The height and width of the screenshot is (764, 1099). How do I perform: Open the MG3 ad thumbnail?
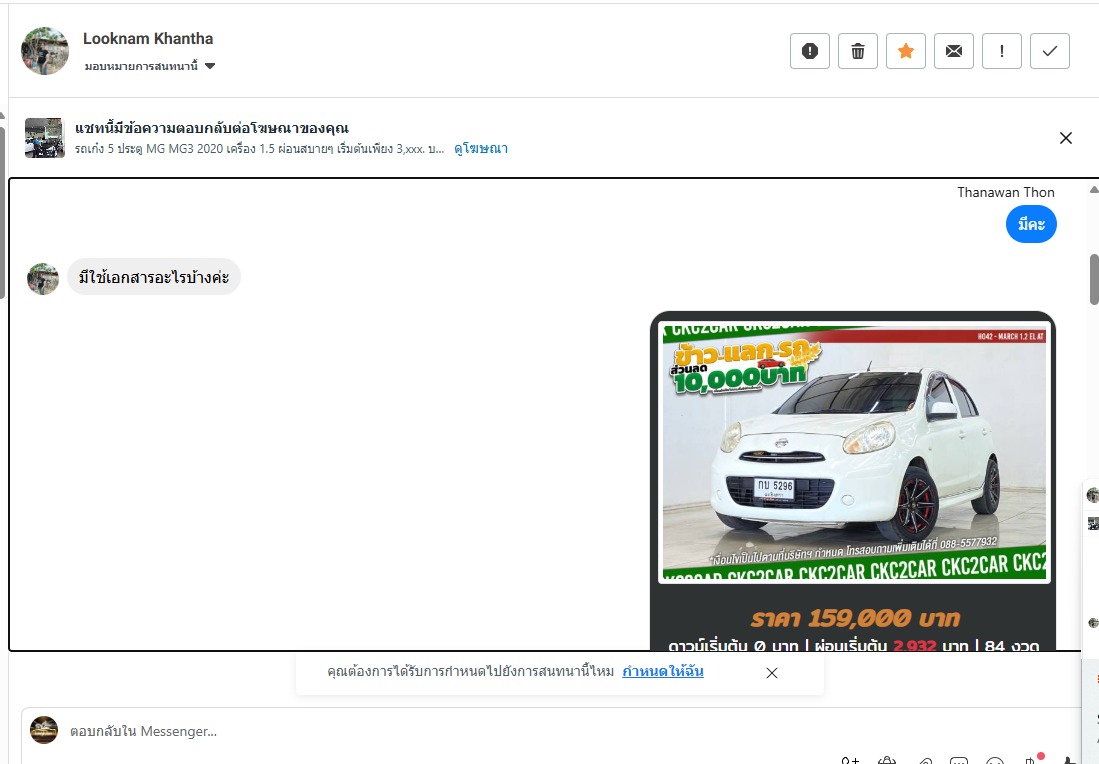point(45,137)
